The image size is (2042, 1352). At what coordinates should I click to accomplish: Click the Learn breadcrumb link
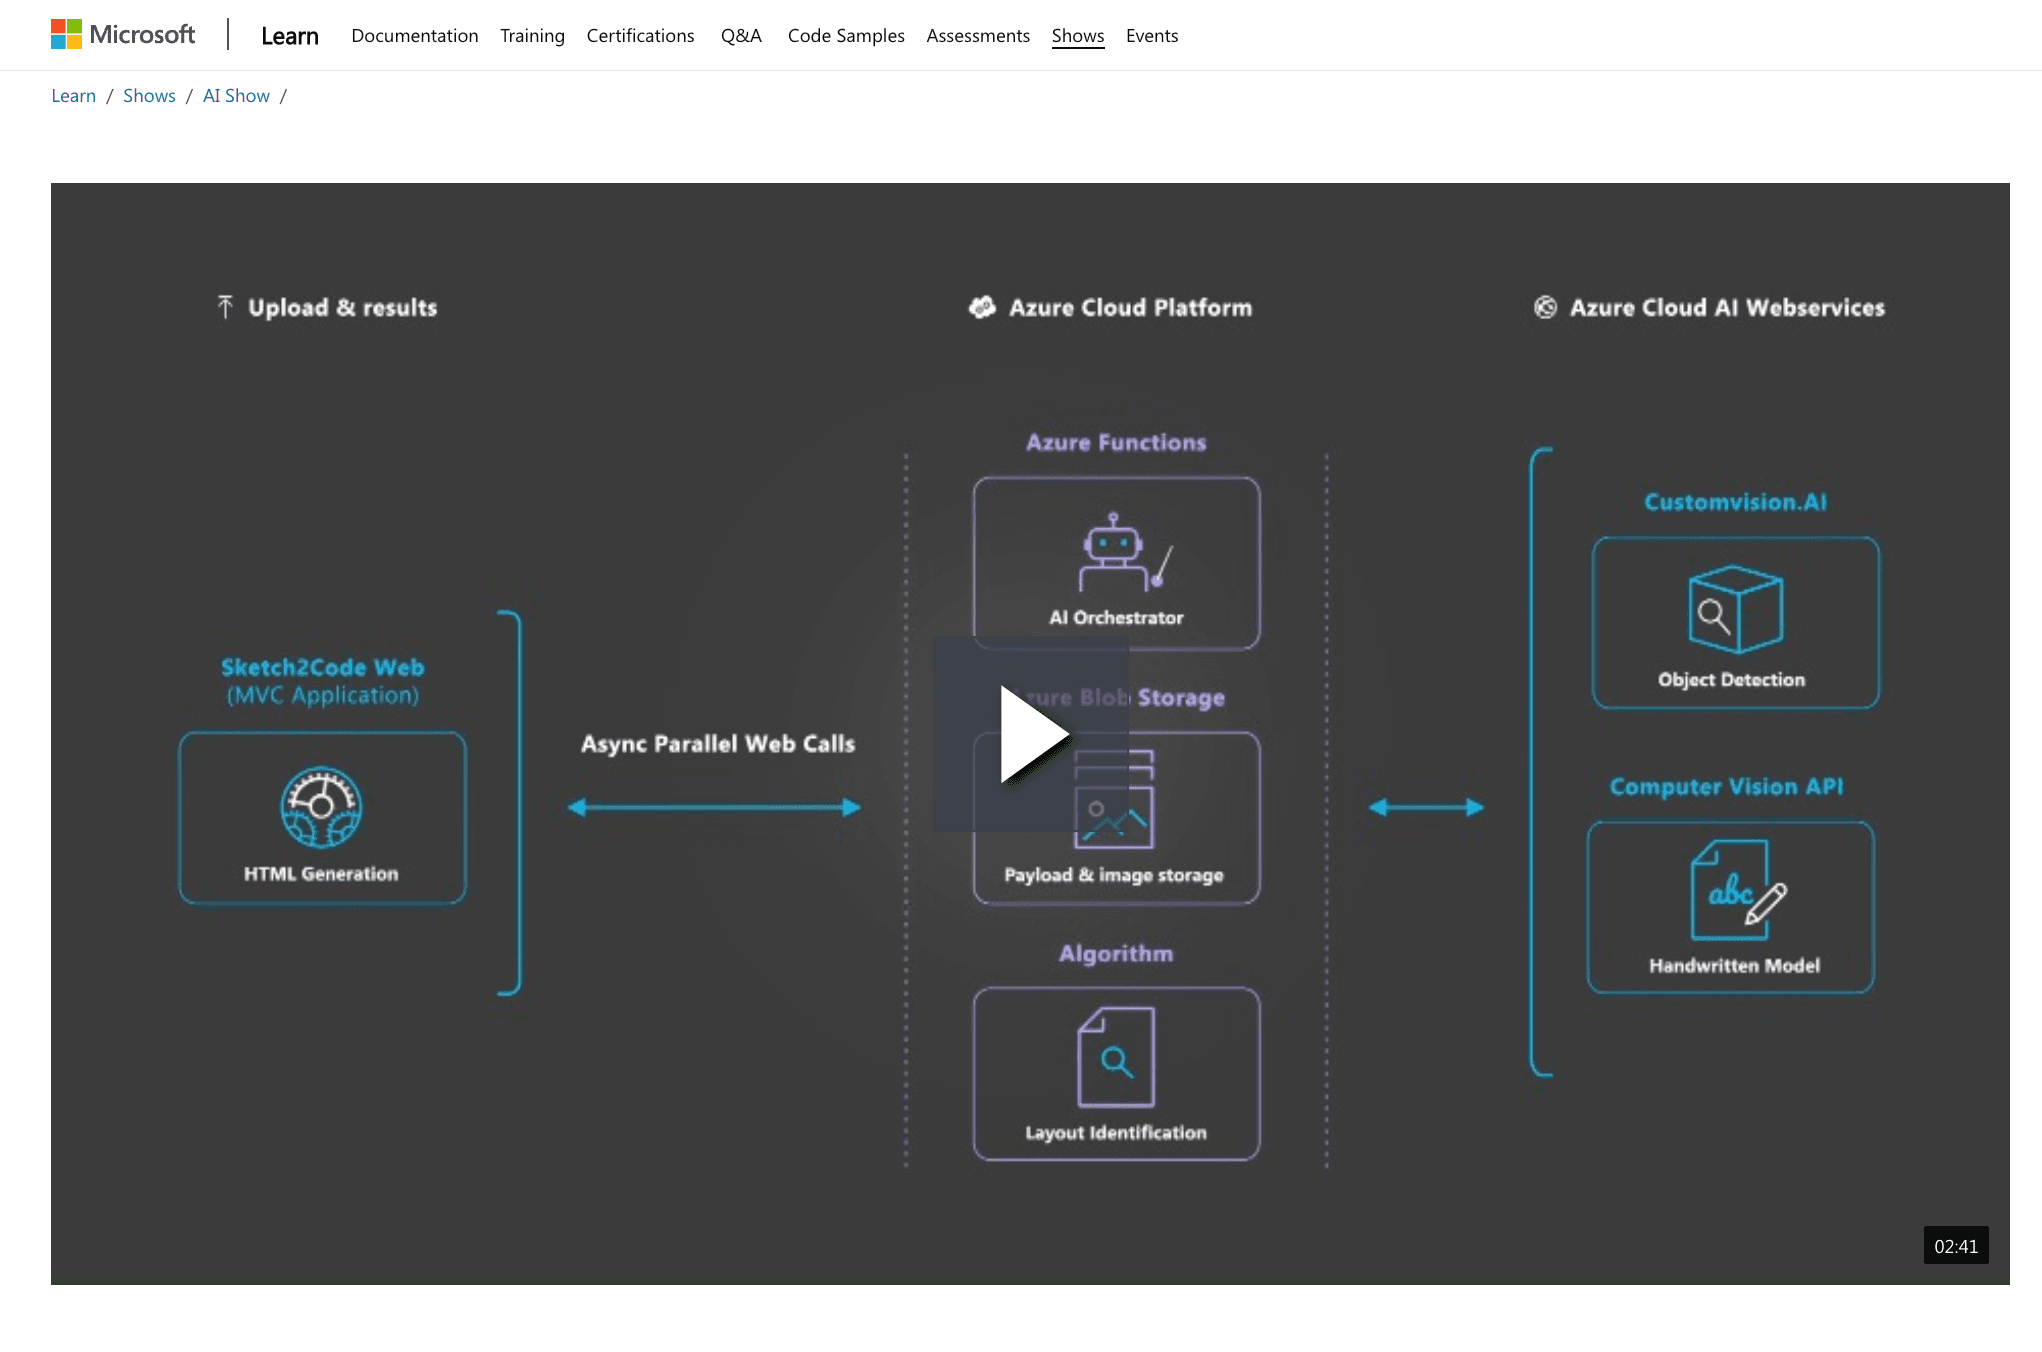73,96
